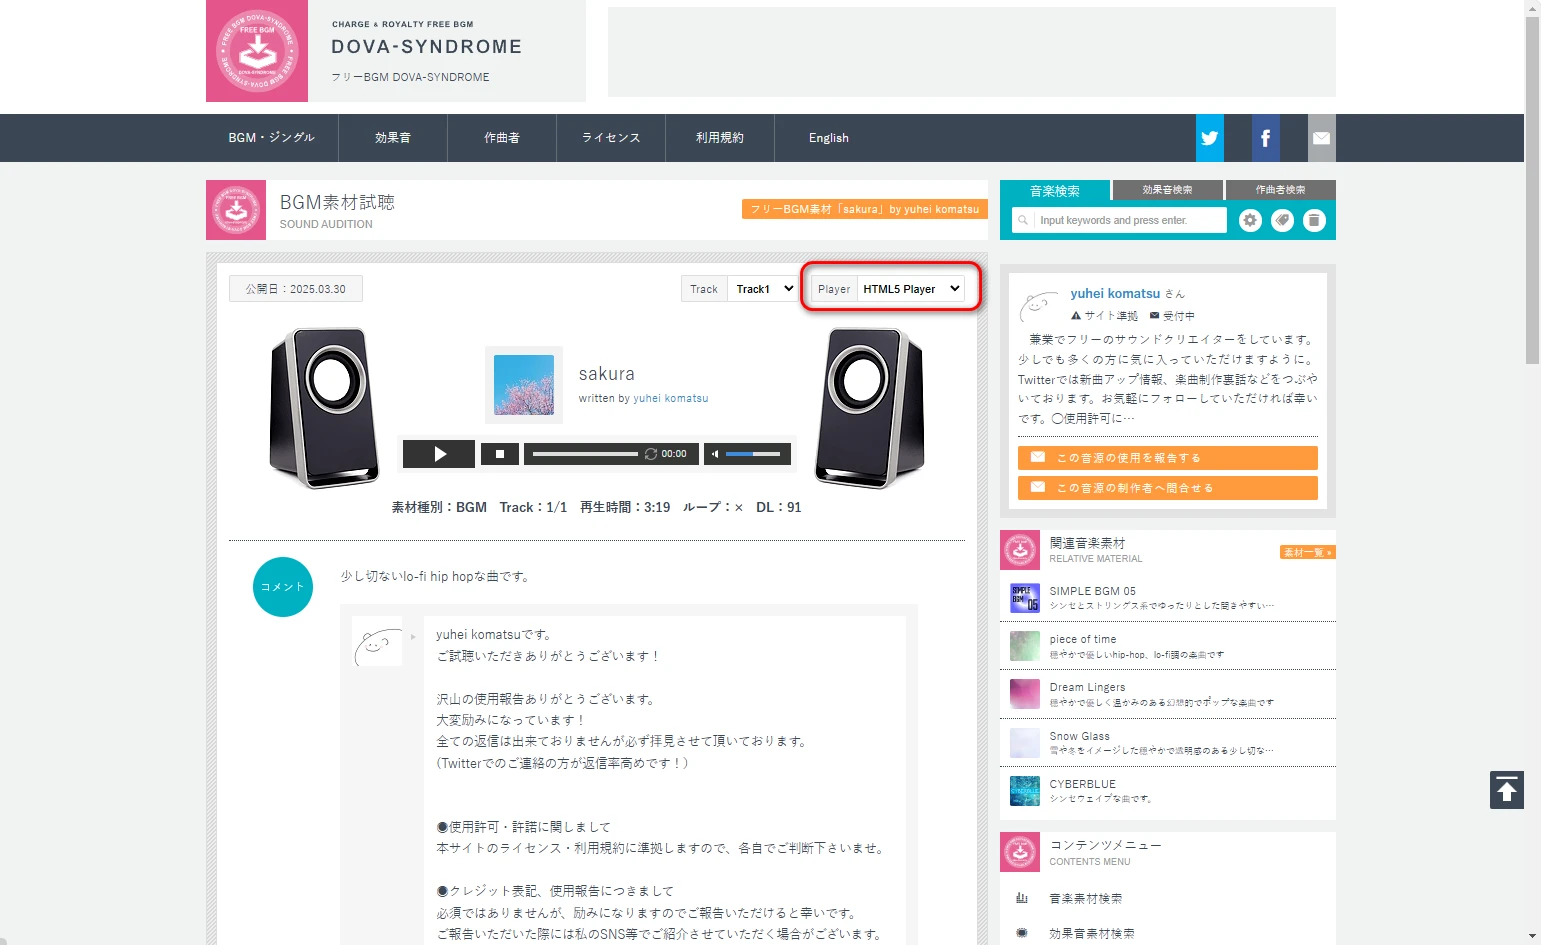This screenshot has width=1541, height=945.
Task: Open search settings gear icon
Action: (1250, 220)
